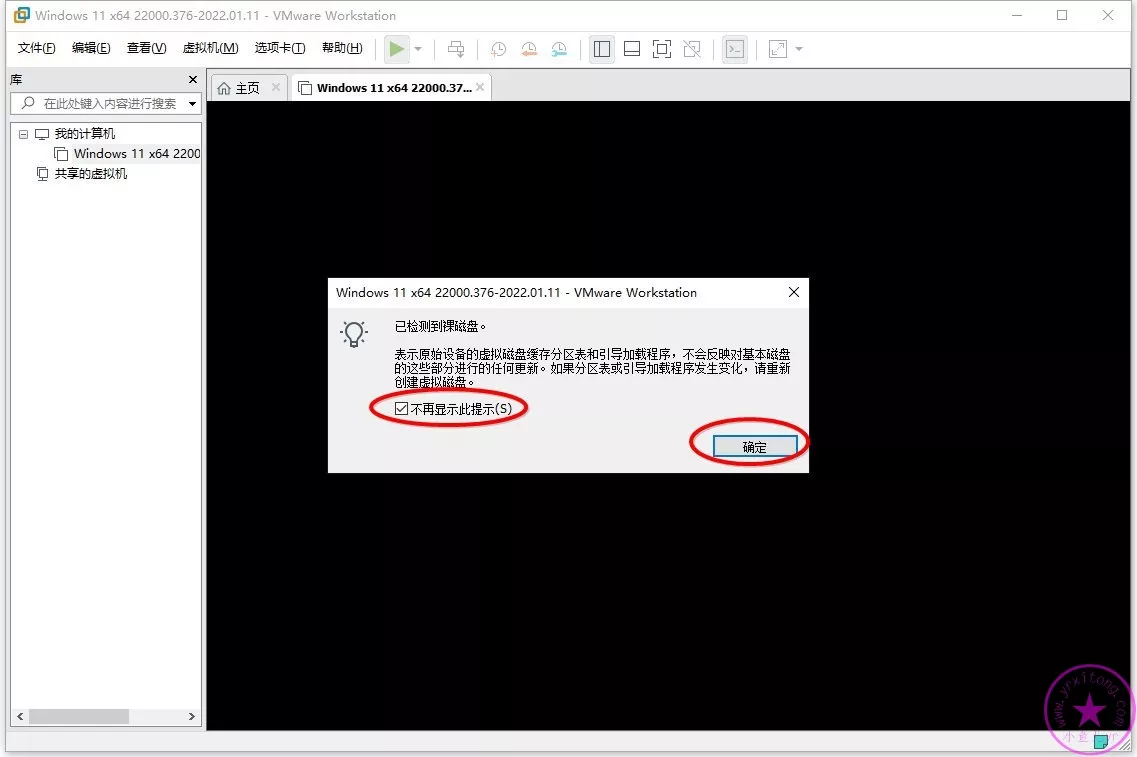
Task: Select 共享的虚拟机 in the library
Action: pos(90,174)
